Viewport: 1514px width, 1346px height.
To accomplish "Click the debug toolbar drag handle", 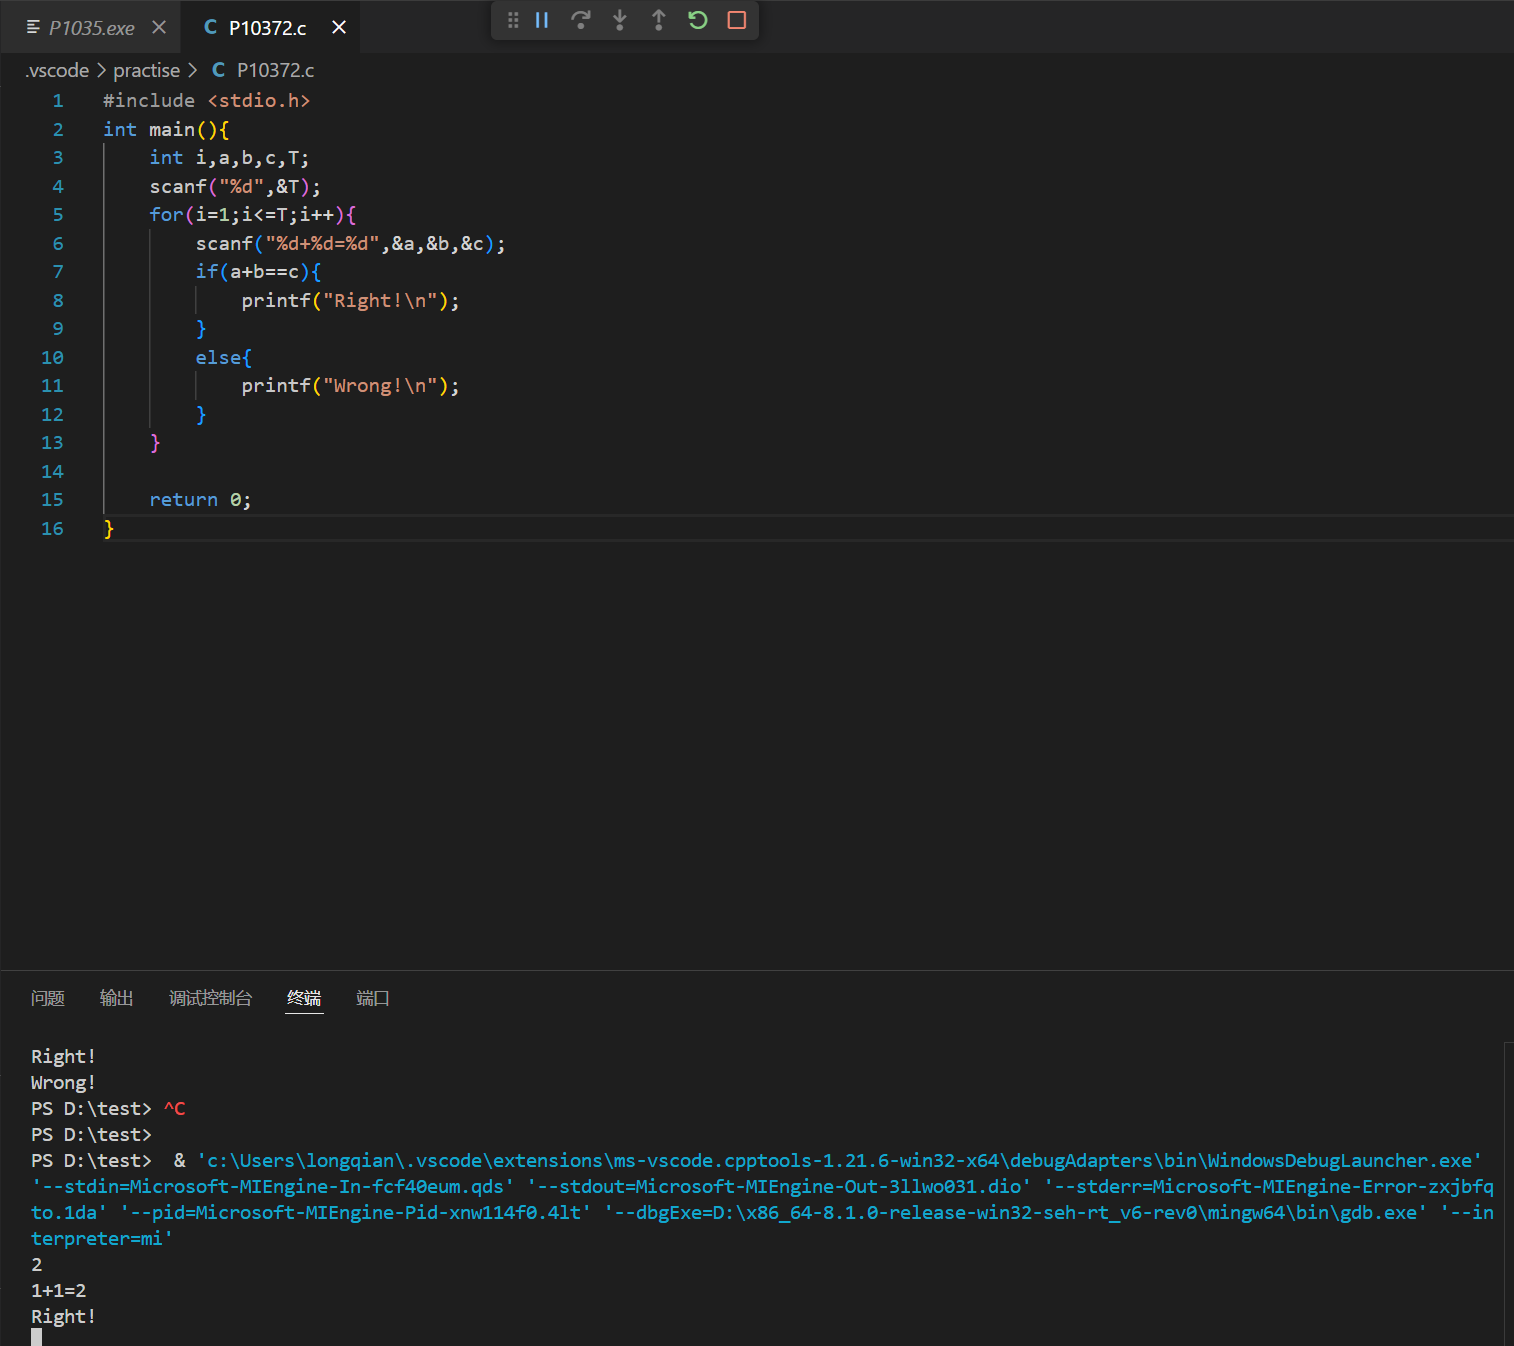I will coord(512,20).
